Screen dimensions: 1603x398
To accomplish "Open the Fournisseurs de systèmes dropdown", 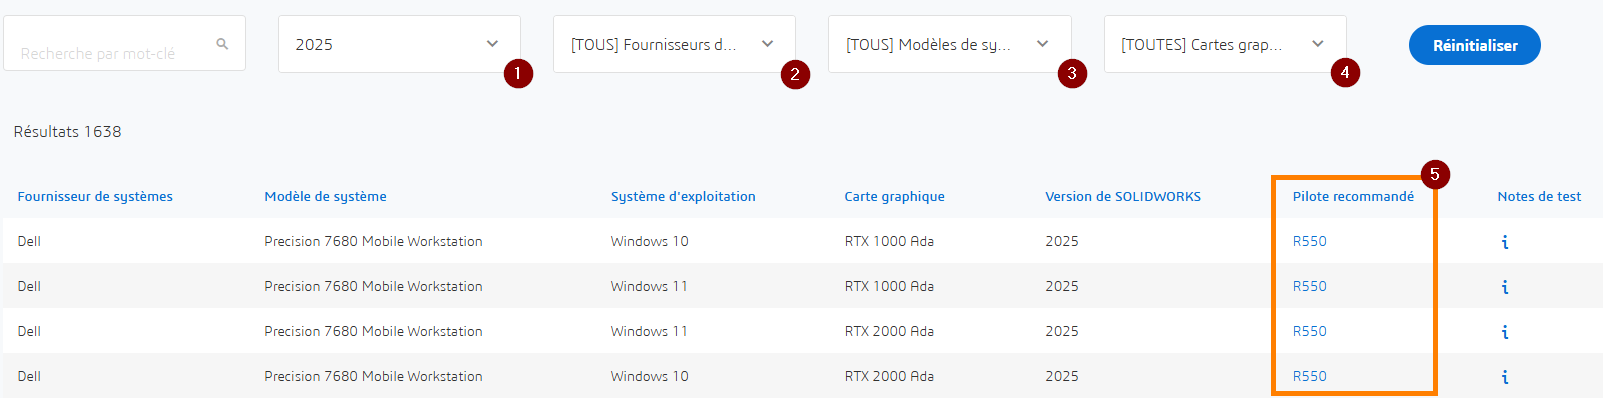I will (674, 44).
